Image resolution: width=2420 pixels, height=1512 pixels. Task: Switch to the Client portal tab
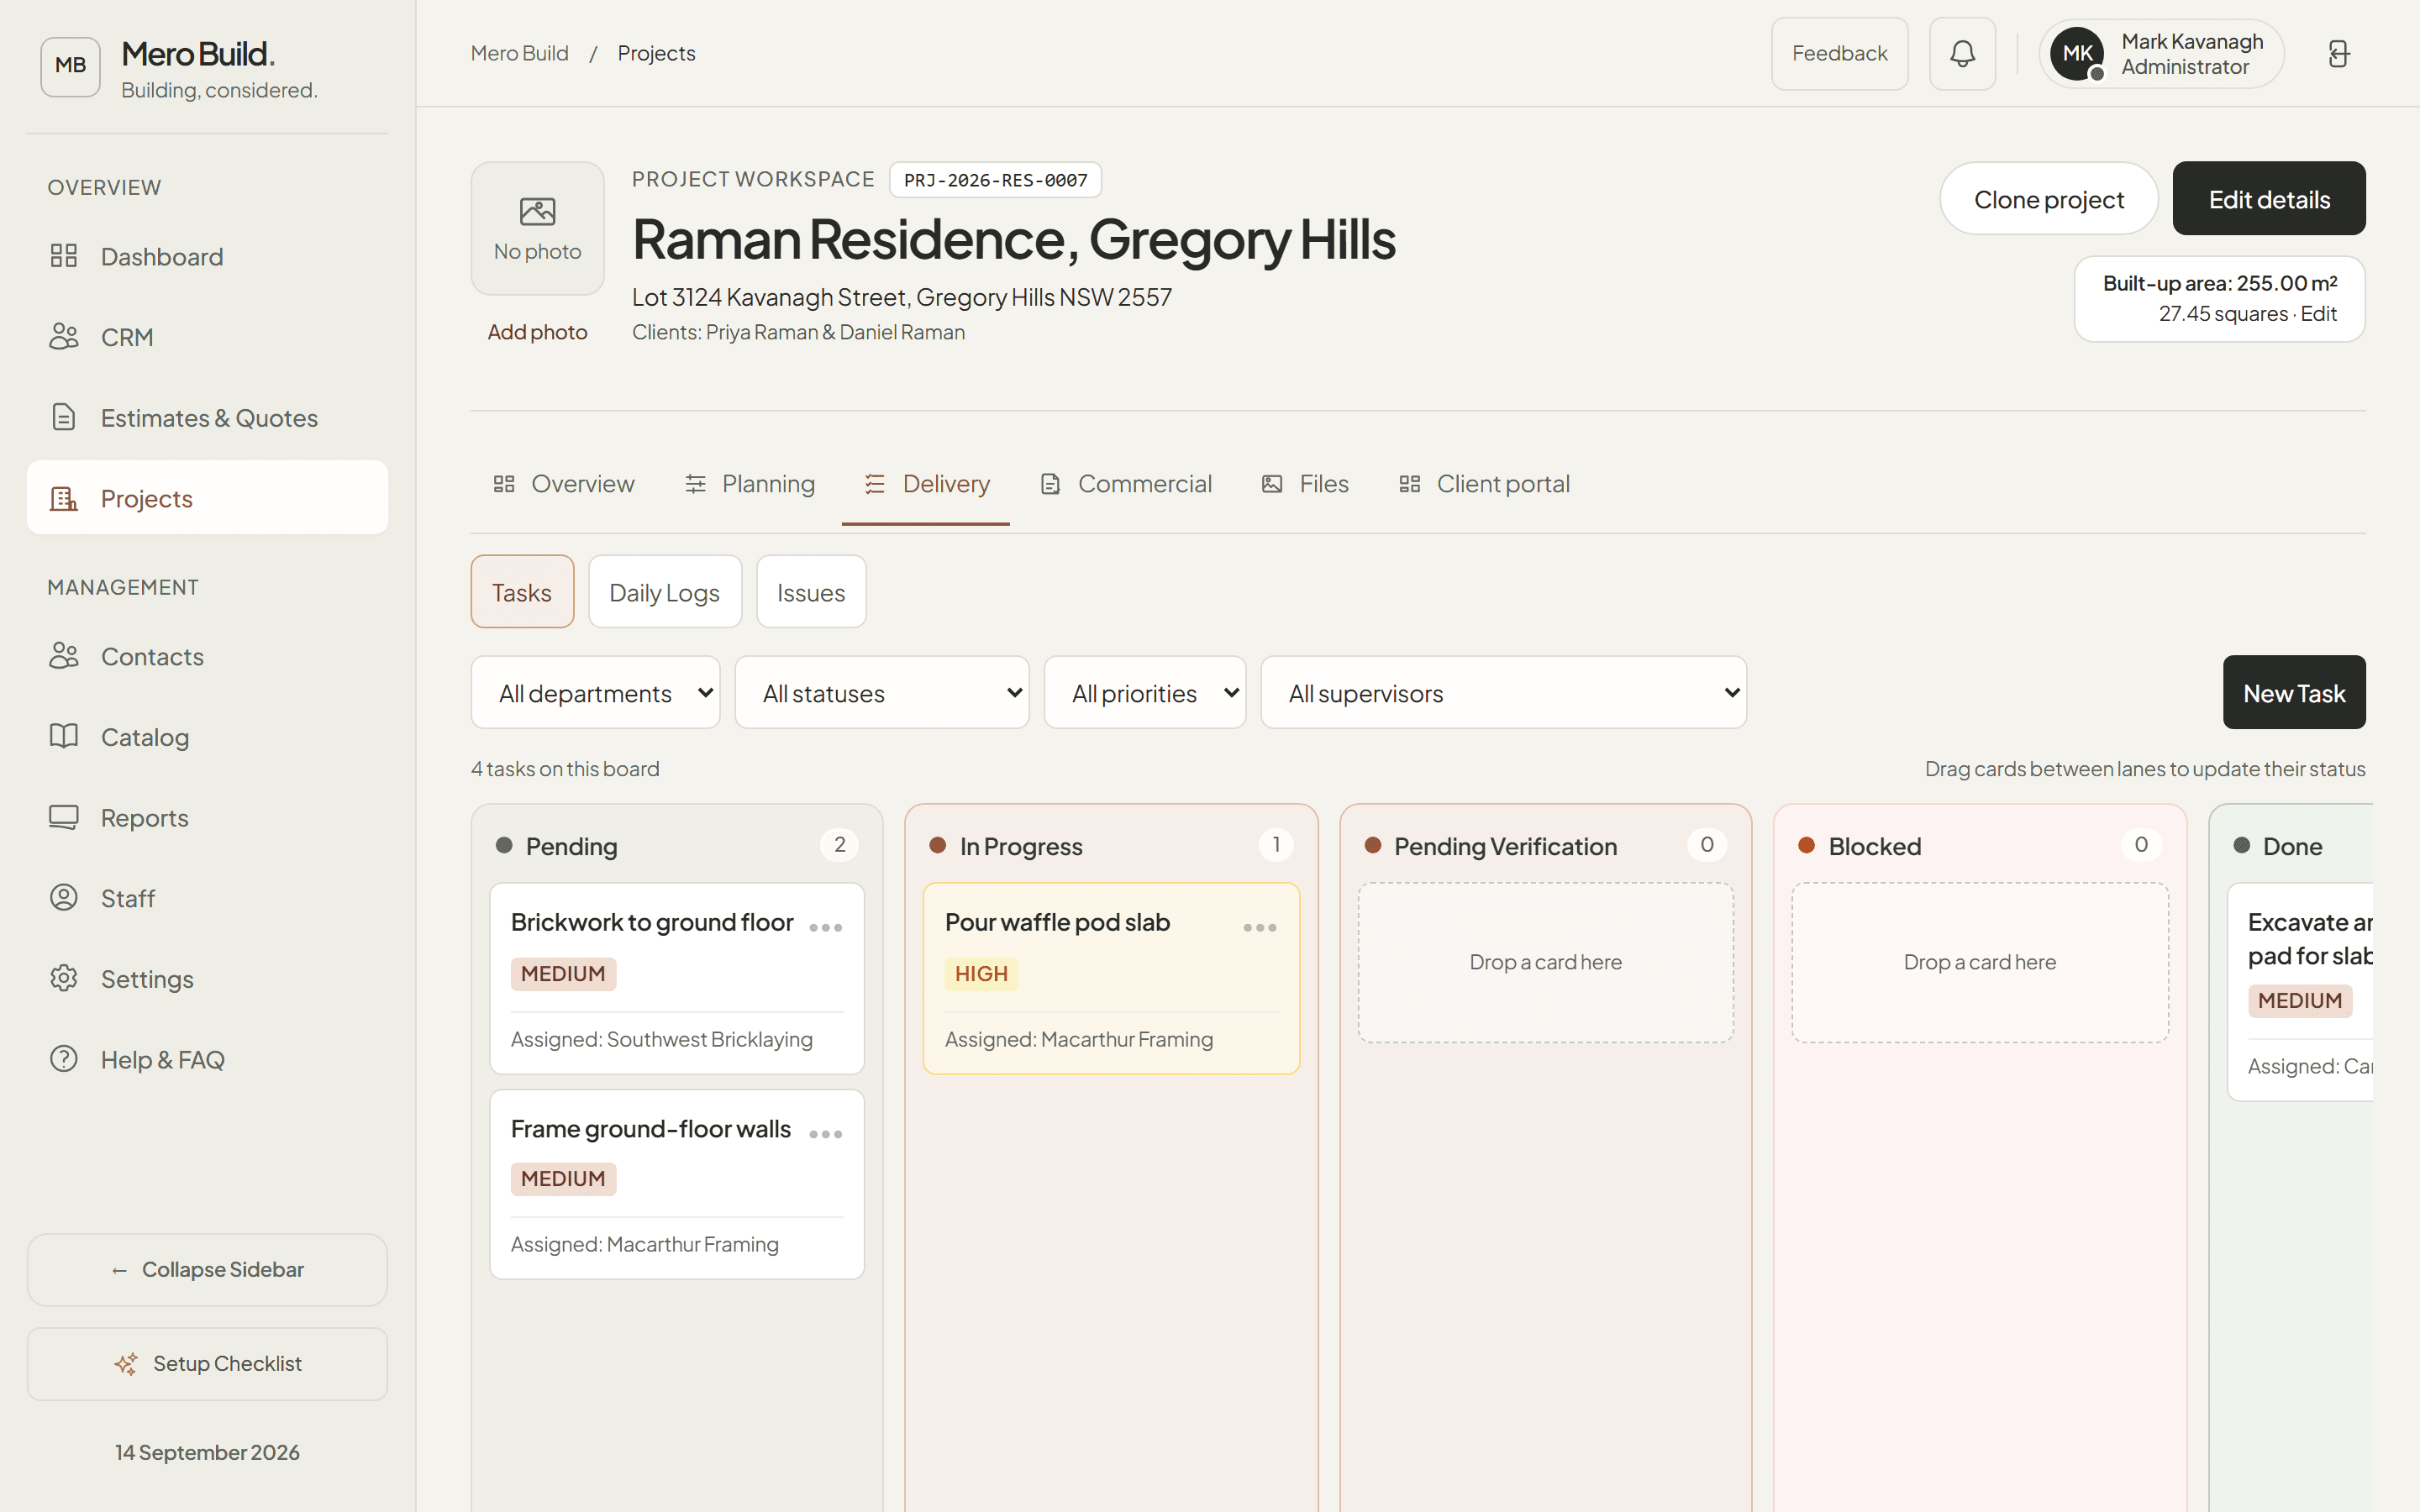pyautogui.click(x=1484, y=484)
